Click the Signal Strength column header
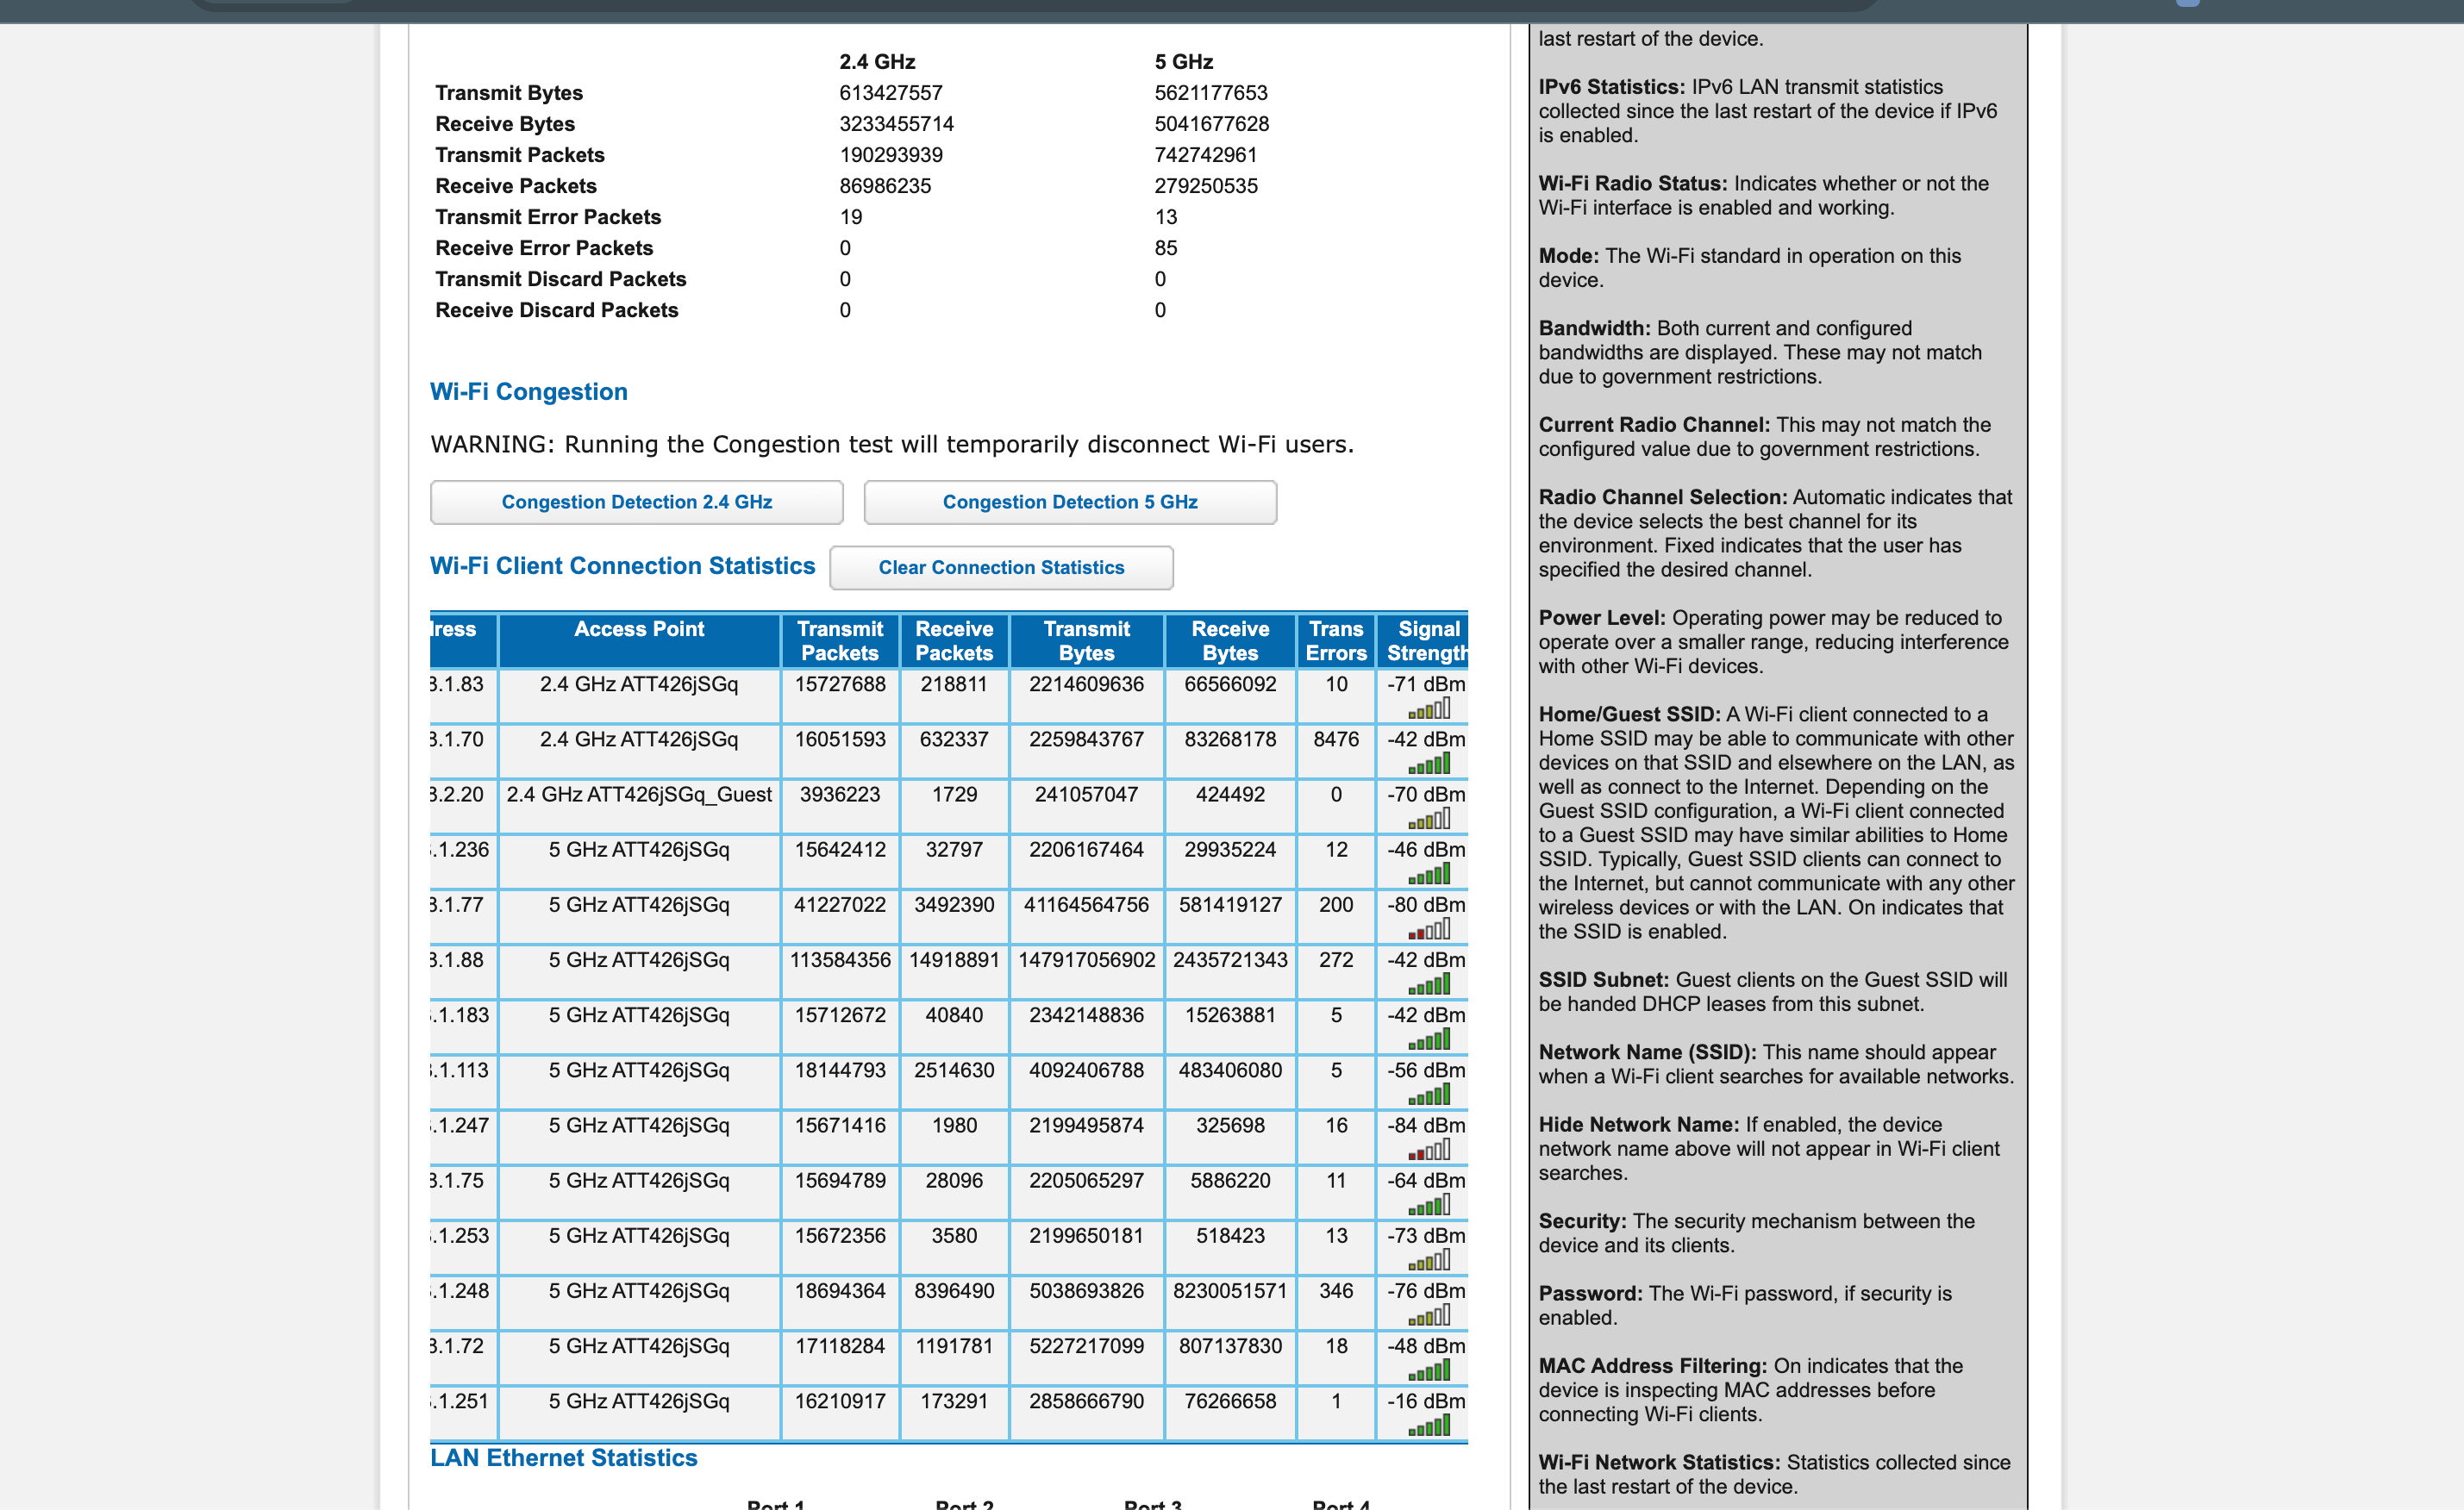Viewport: 2464px width, 1510px height. tap(1427, 641)
